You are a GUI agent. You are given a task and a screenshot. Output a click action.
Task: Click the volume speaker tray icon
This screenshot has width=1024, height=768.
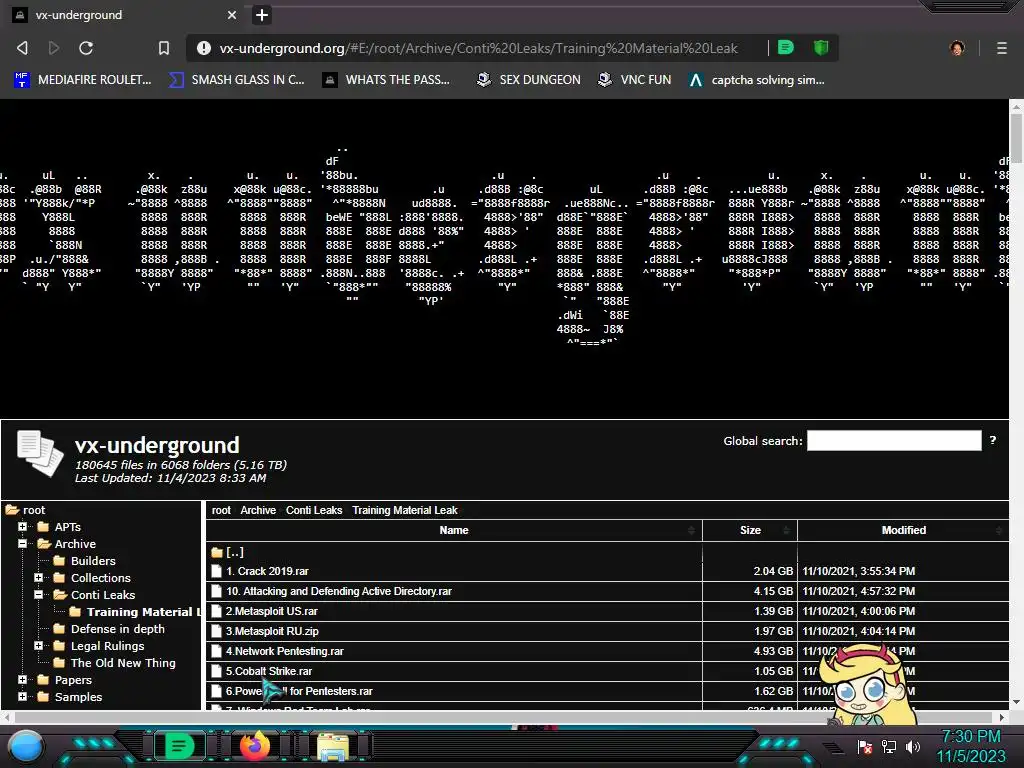pyautogui.click(x=912, y=746)
